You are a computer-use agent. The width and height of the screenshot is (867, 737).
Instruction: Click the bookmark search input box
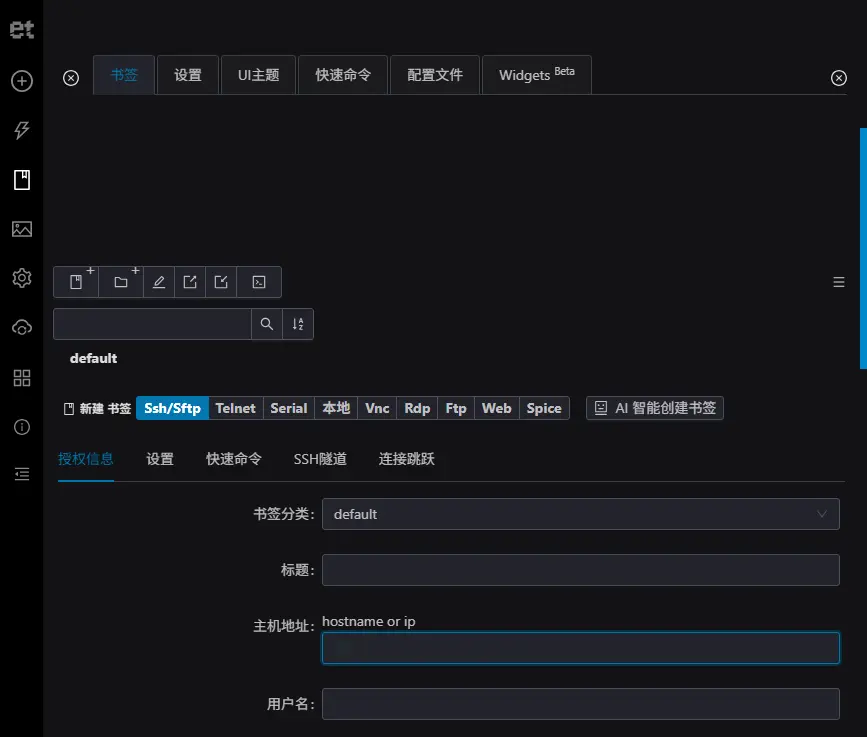153,324
